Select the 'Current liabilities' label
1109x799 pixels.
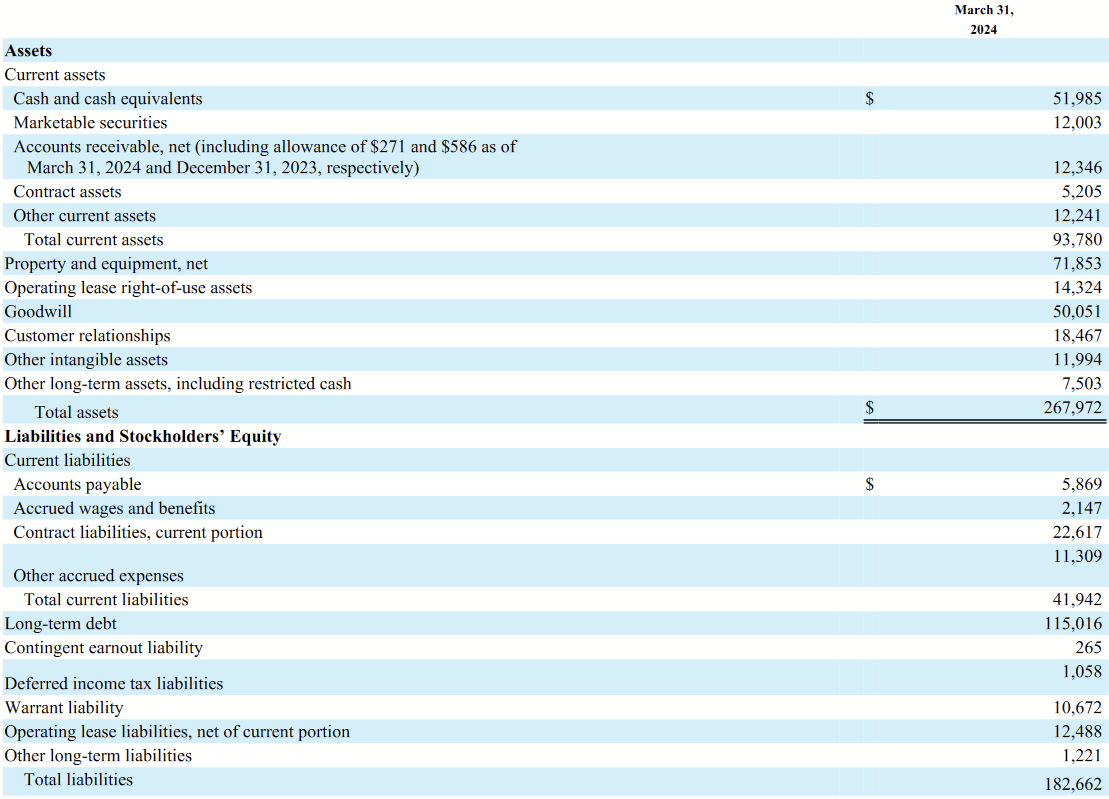[67, 460]
